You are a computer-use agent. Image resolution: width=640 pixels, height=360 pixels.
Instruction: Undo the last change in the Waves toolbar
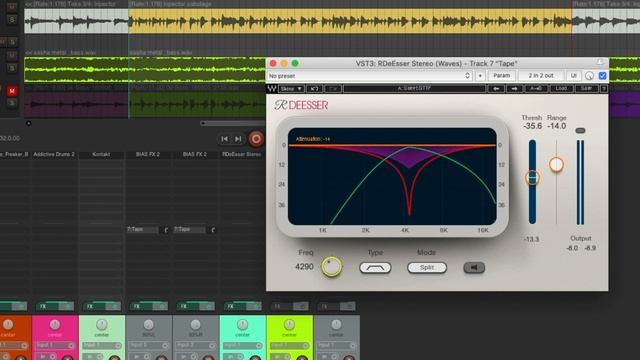point(314,89)
